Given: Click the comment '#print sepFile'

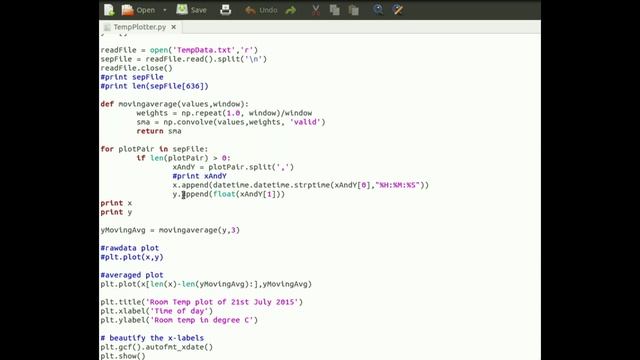Looking at the screenshot, I should [x=132, y=77].
